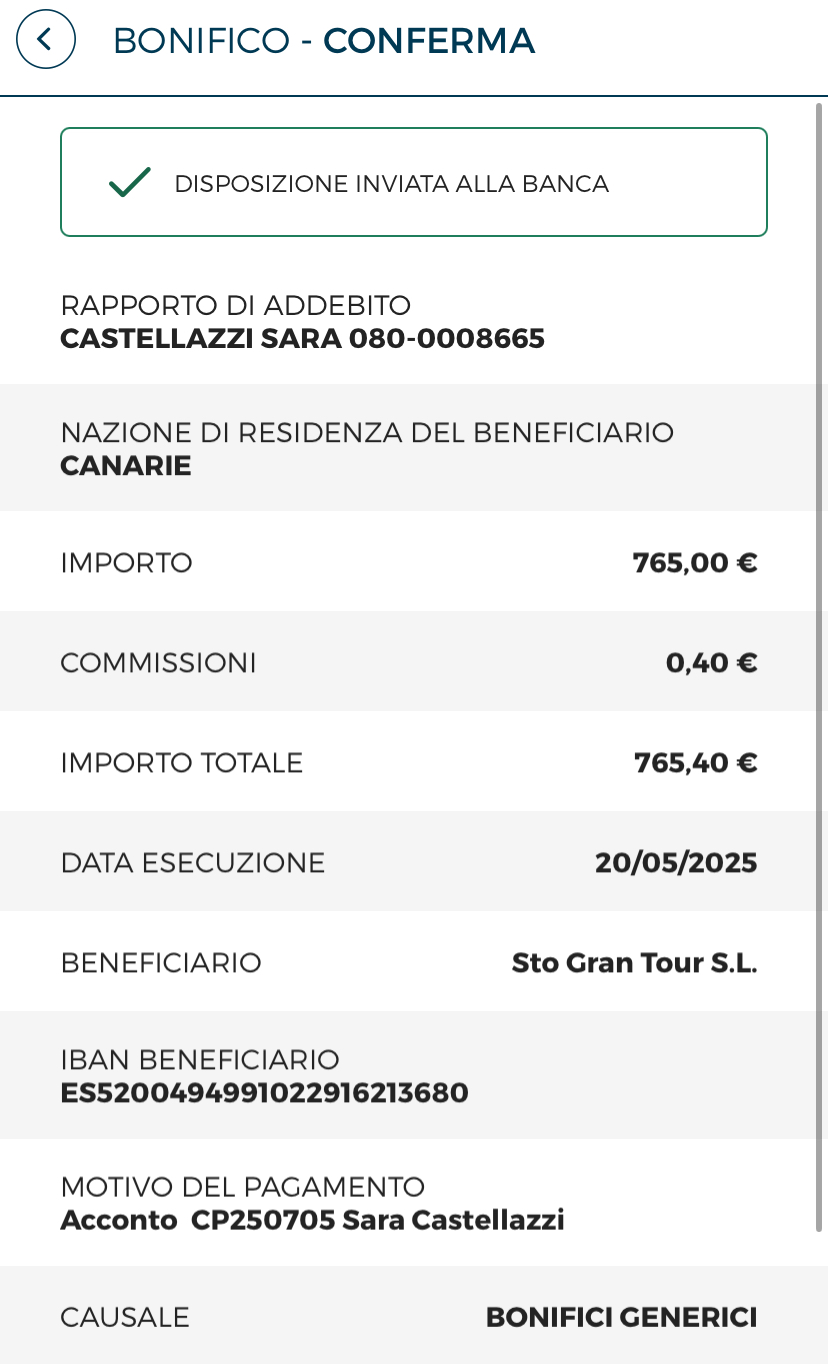Select the beneficiary name Sto Gran Tour S.L.

pos(635,963)
